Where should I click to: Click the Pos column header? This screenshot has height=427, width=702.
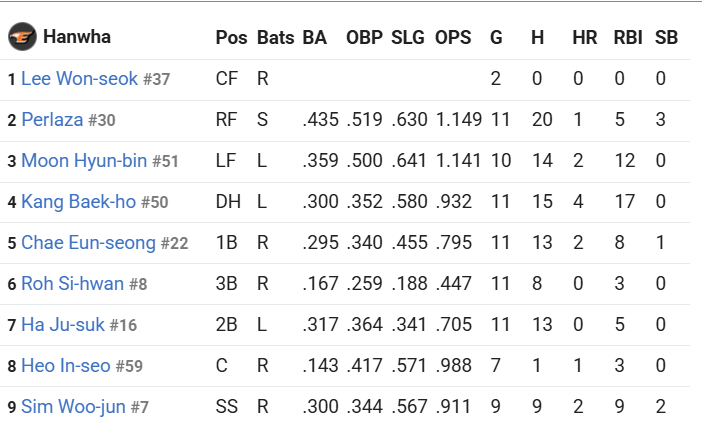point(231,38)
